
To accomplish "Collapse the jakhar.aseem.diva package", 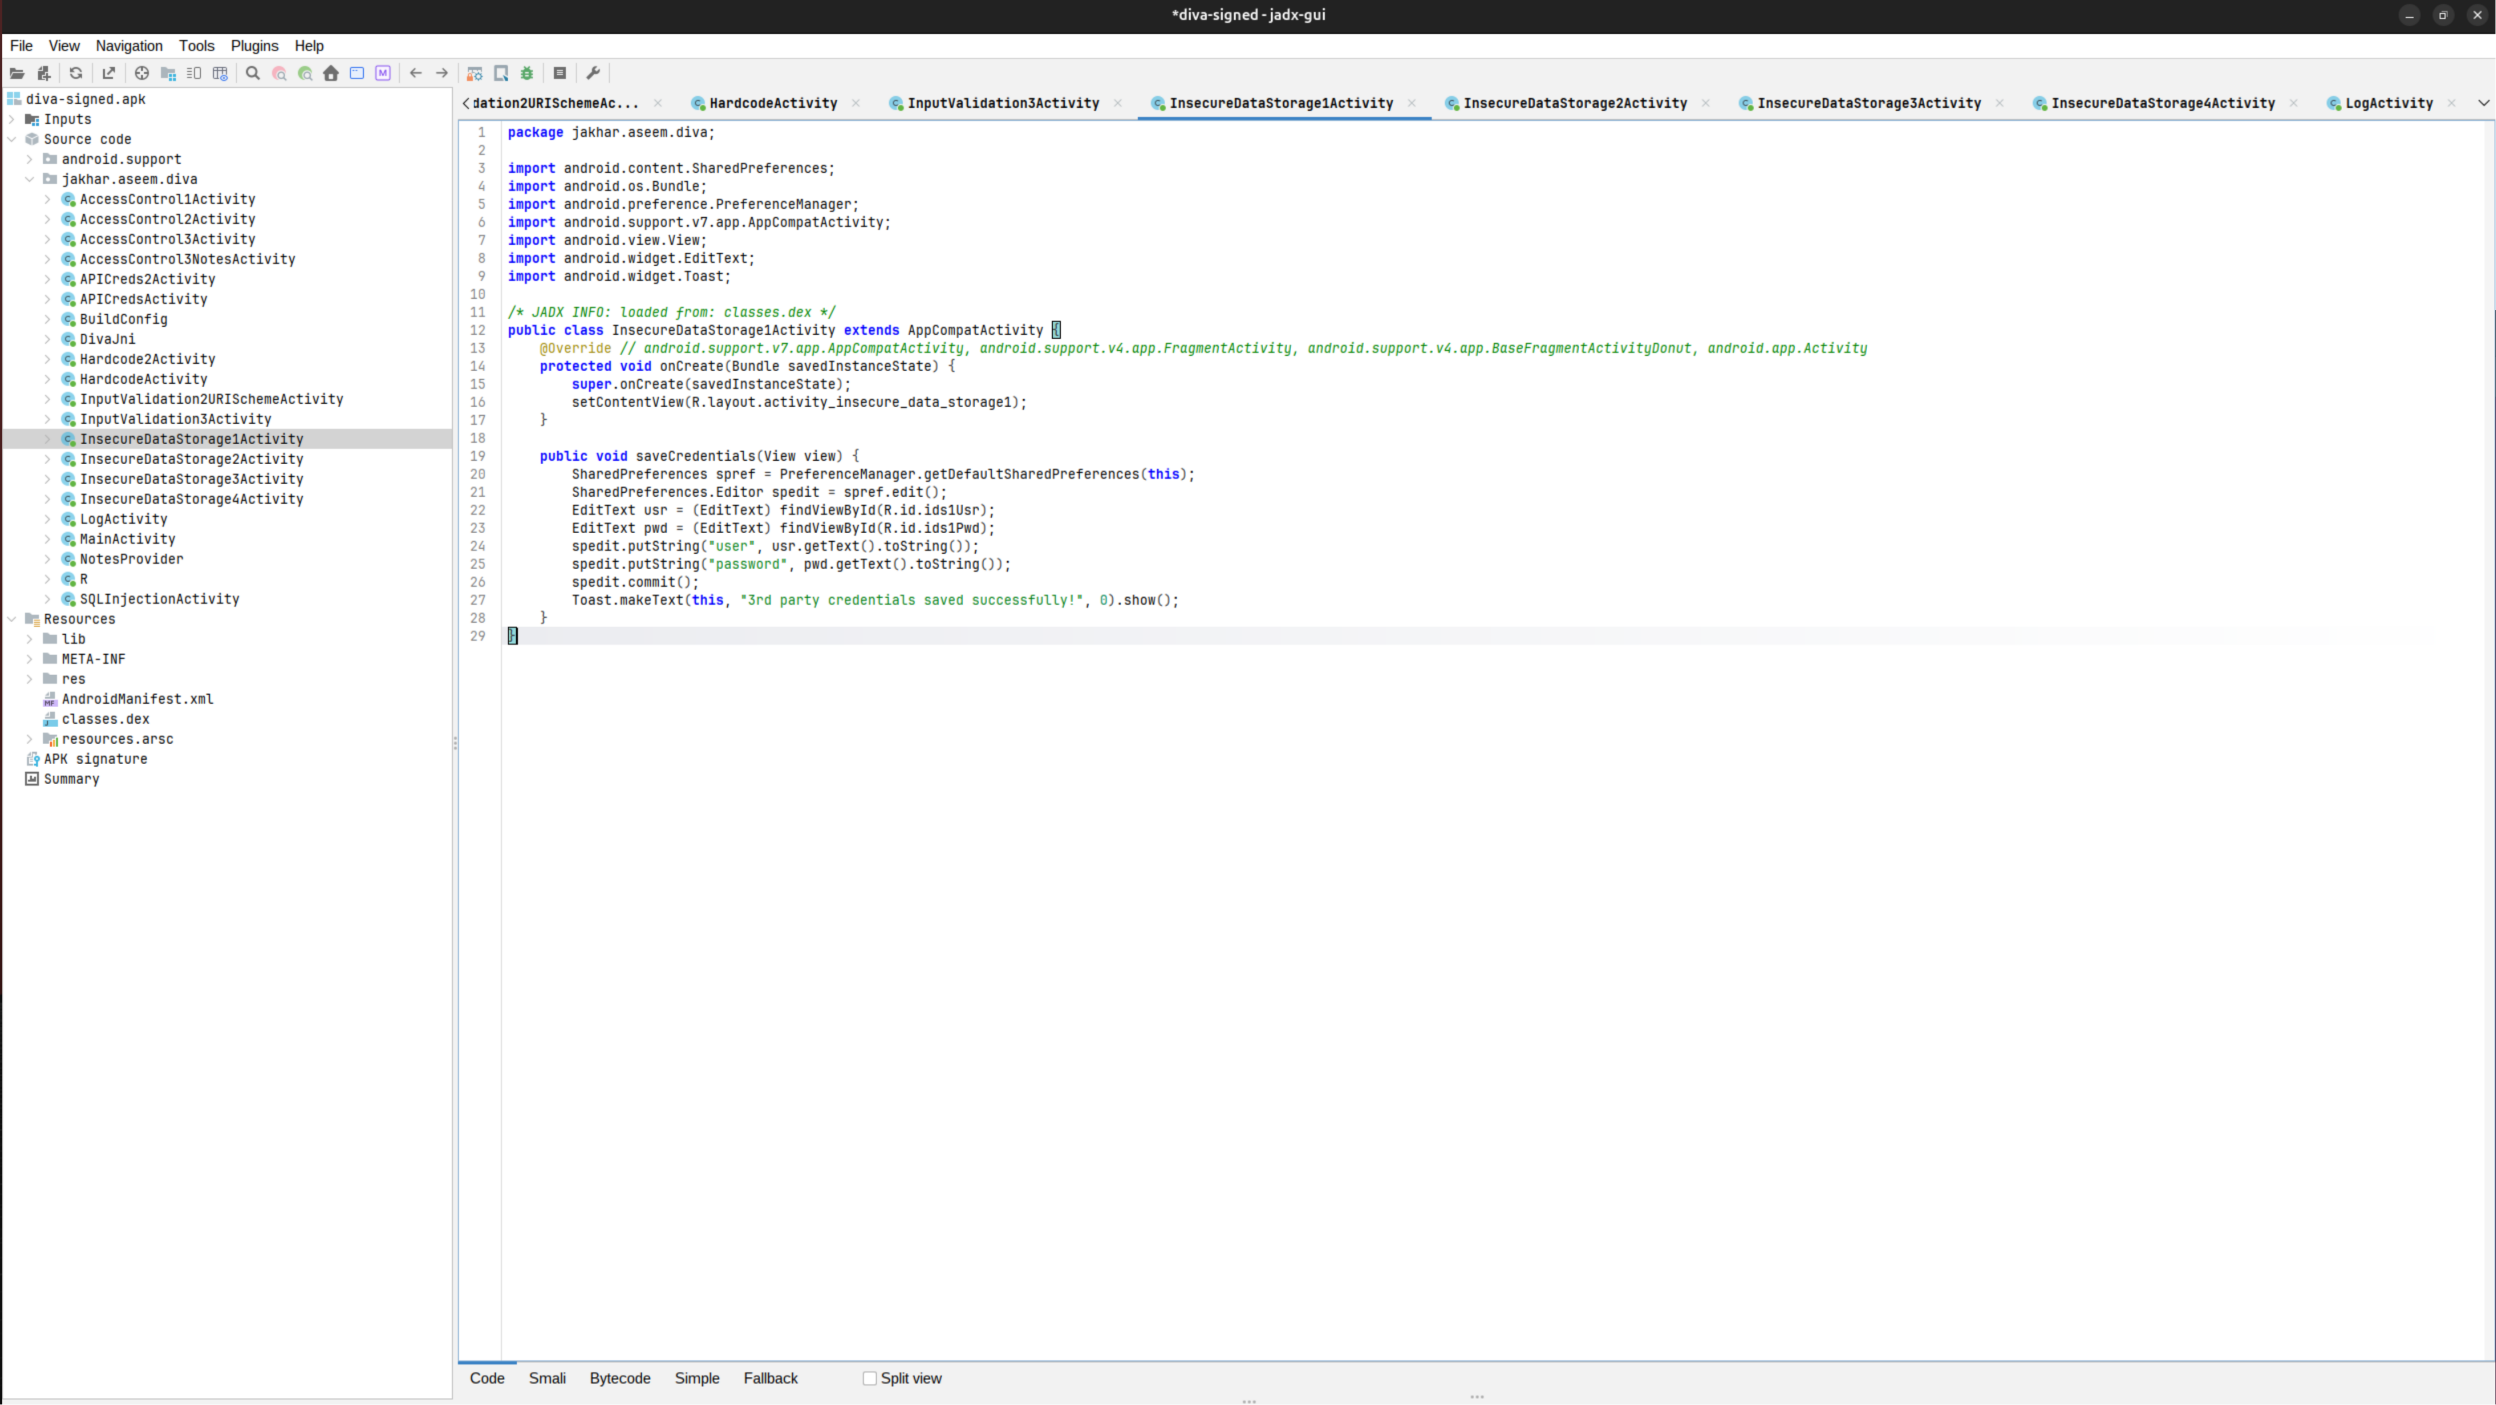I will 30,179.
